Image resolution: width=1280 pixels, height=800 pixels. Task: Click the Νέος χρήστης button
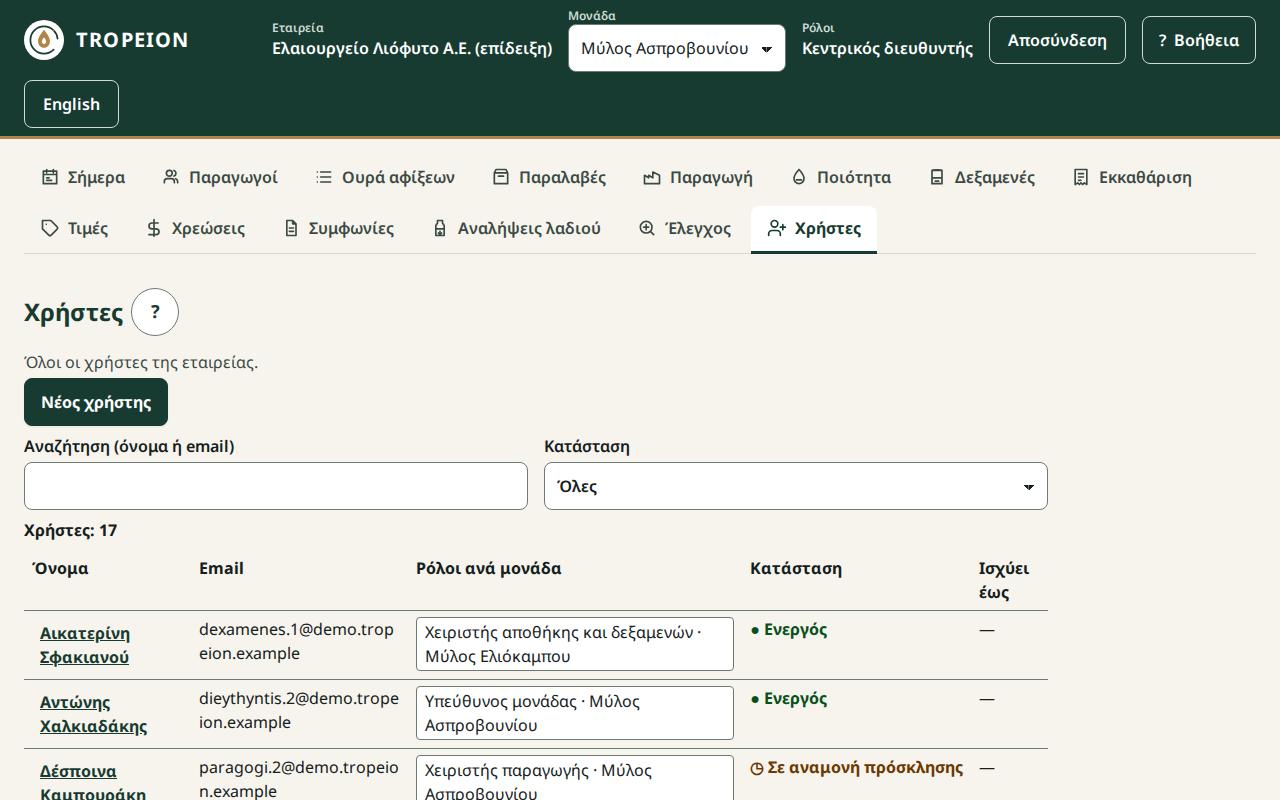pyautogui.click(x=96, y=402)
